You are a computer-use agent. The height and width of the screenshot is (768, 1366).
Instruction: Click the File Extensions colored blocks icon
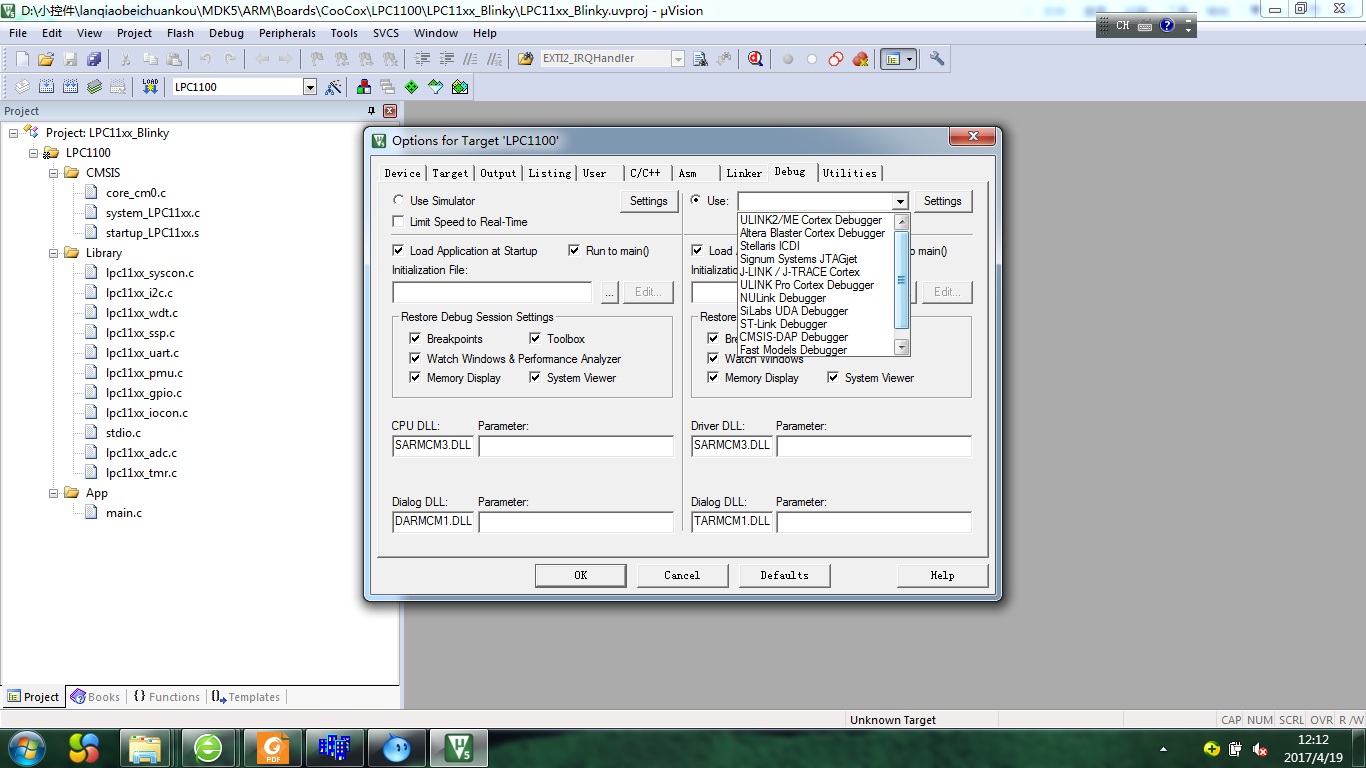tap(364, 87)
